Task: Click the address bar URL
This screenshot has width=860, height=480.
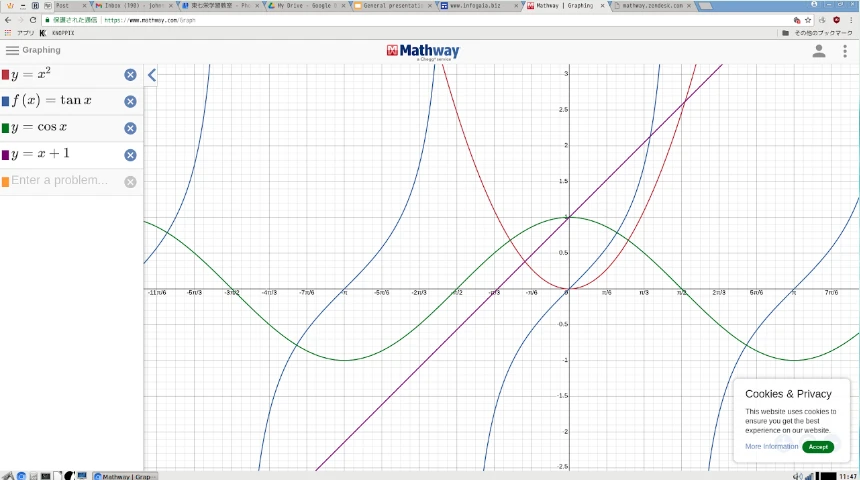Action: [x=150, y=20]
